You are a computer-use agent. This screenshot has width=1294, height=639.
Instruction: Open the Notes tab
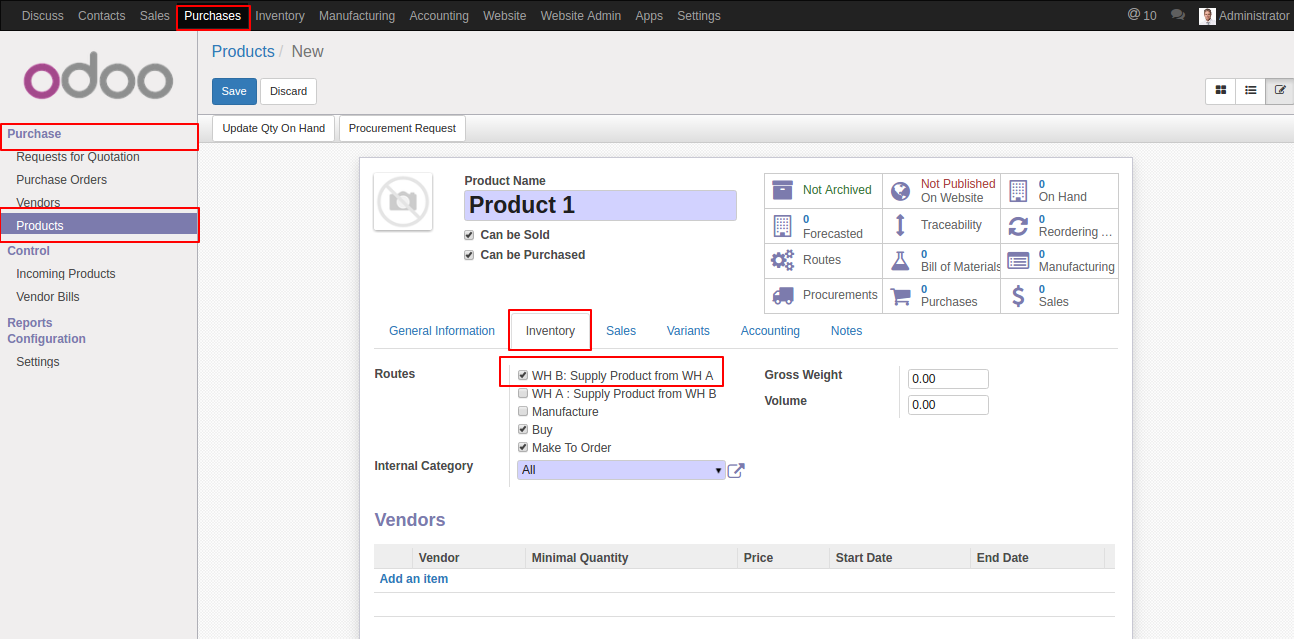(846, 331)
